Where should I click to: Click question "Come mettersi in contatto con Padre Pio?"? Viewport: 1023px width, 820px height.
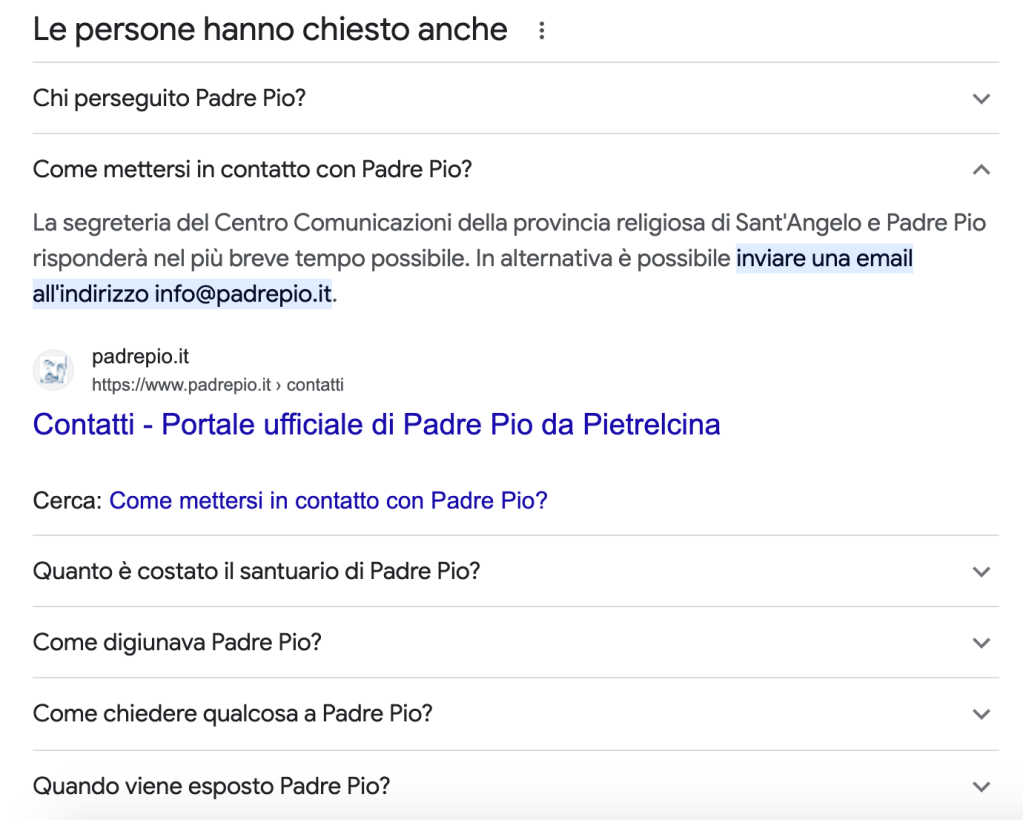[x=252, y=170]
